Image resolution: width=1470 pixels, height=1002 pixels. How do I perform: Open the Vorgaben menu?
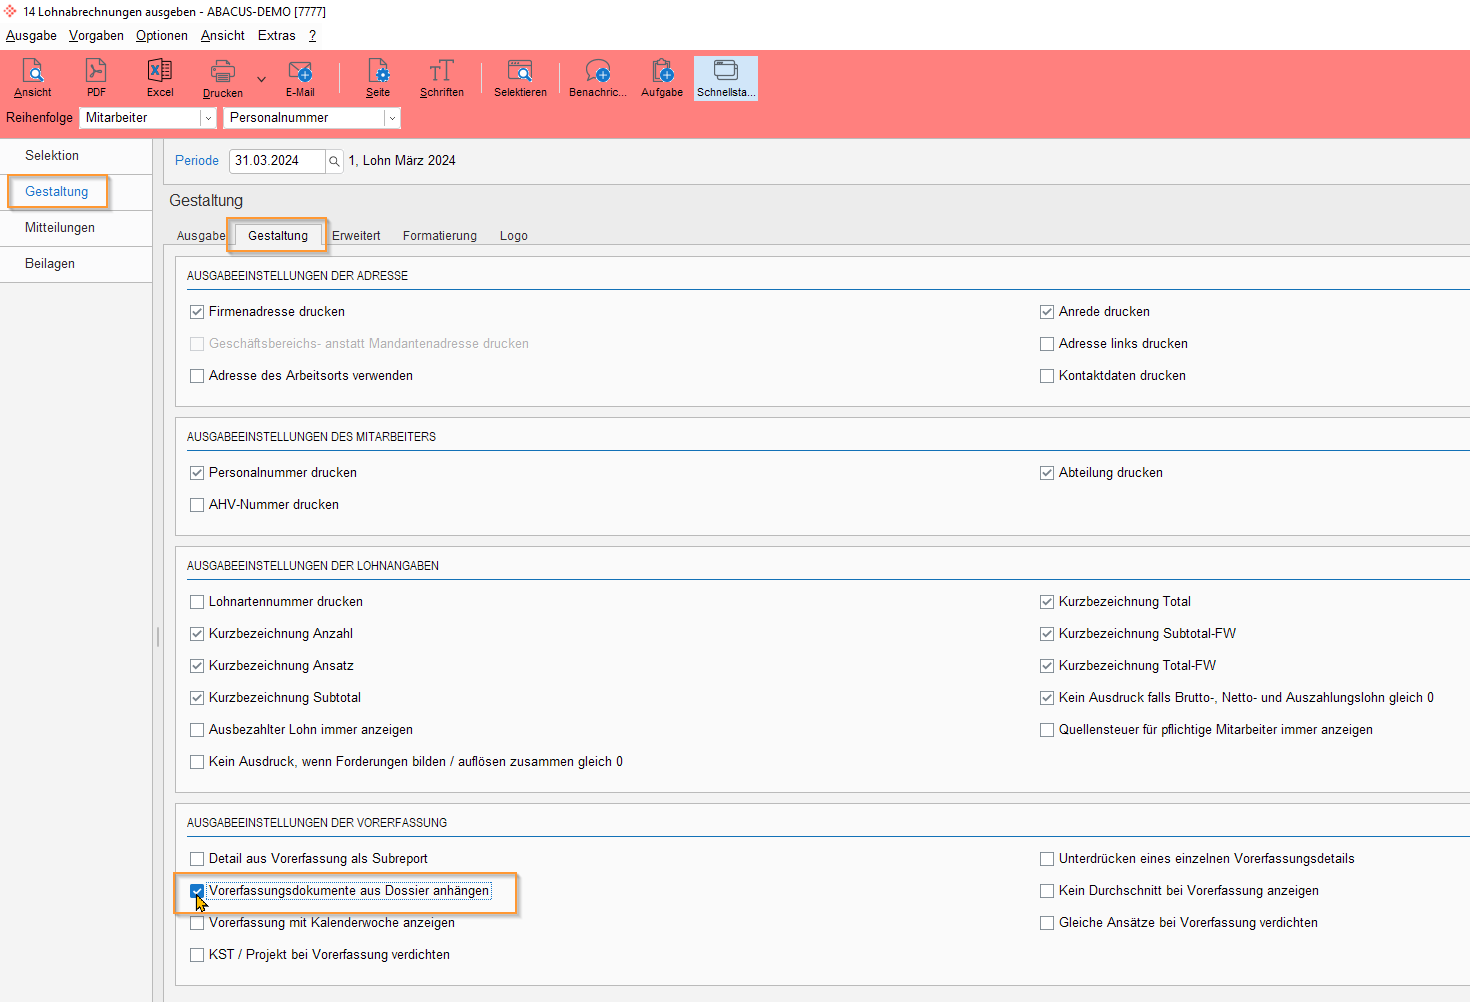click(x=96, y=35)
